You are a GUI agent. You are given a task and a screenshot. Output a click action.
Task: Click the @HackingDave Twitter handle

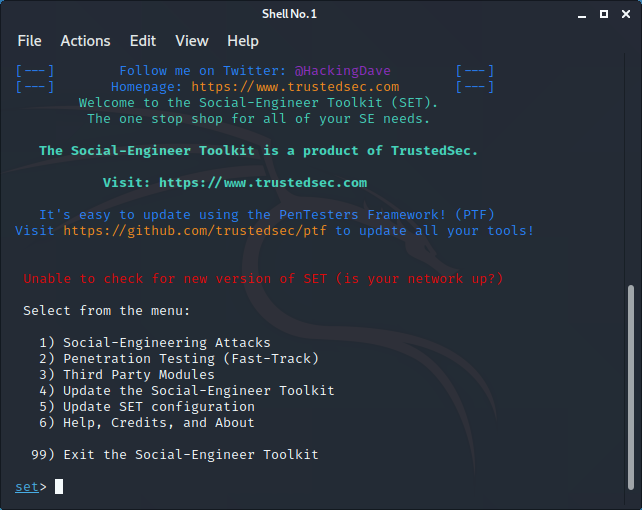coord(342,70)
